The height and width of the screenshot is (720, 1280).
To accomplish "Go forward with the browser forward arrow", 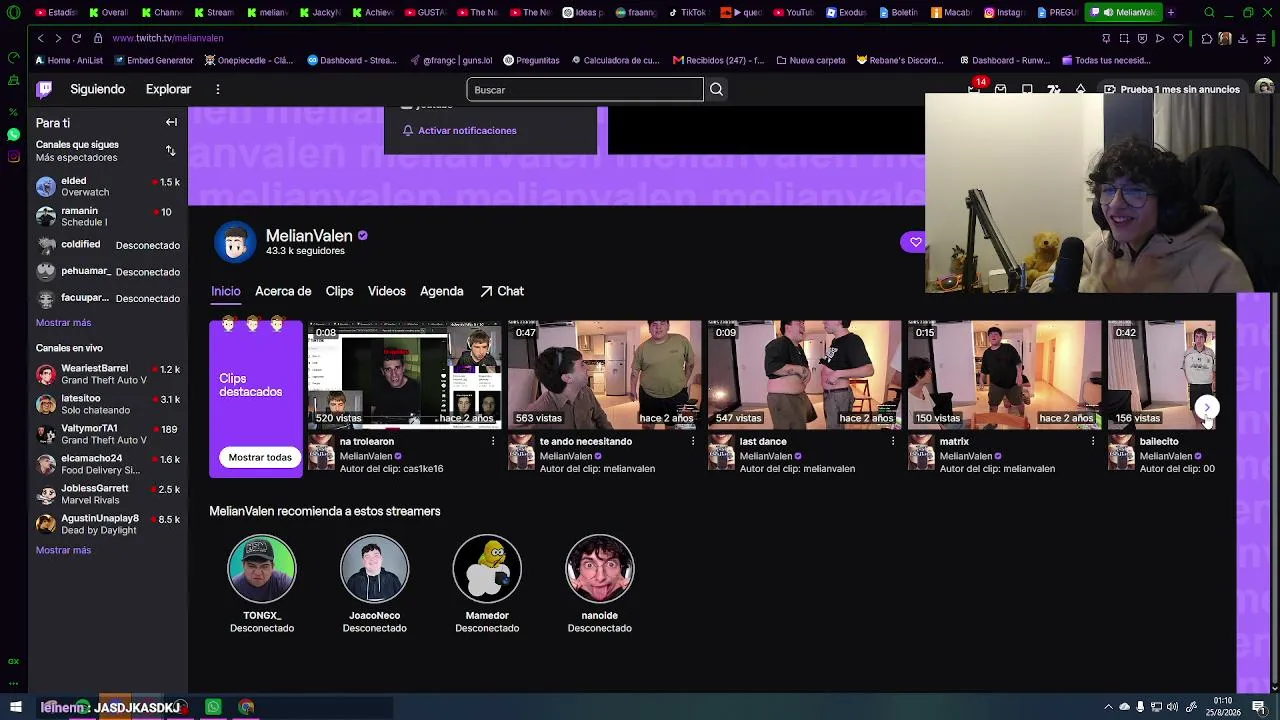I will pos(58,38).
